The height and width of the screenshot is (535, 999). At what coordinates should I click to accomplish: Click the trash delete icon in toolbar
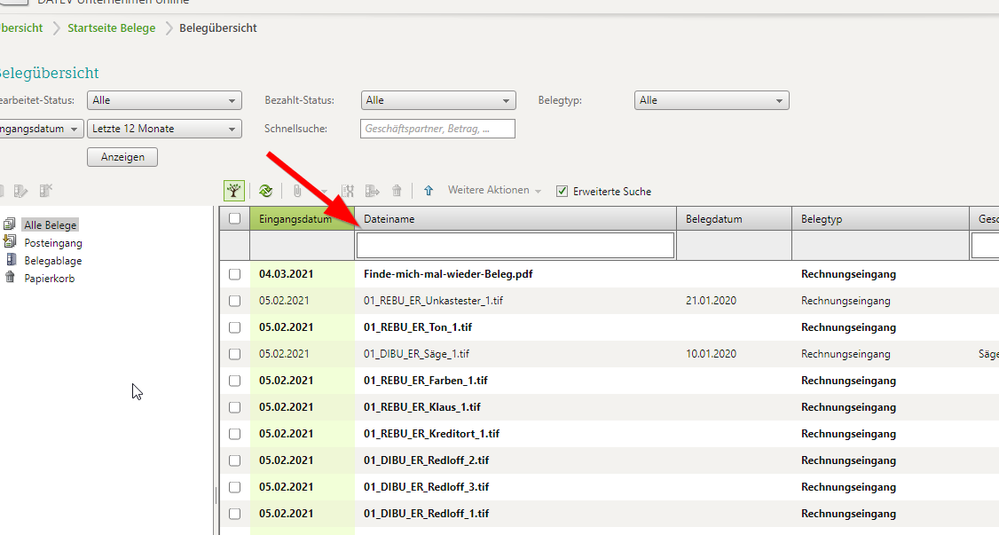click(397, 191)
